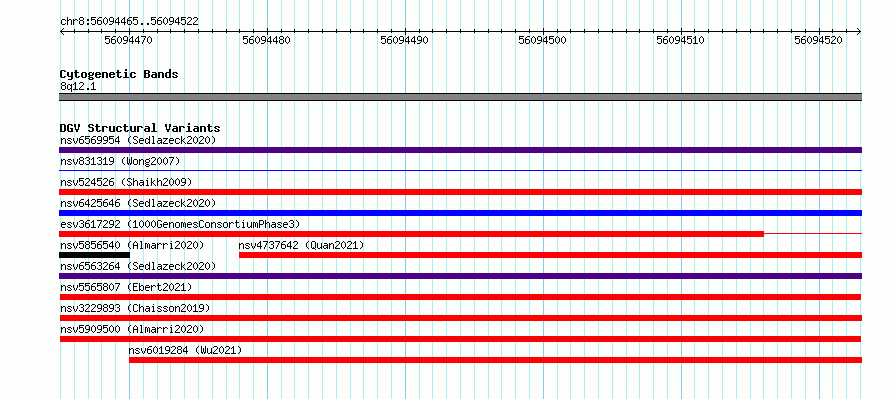Click ruler position 56094520

(818, 40)
